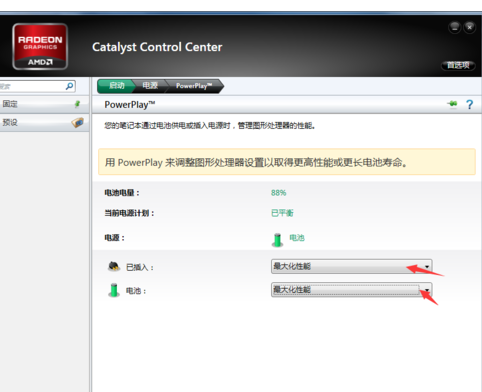Select the PowerPlay breadcrumb tab

(x=194, y=86)
